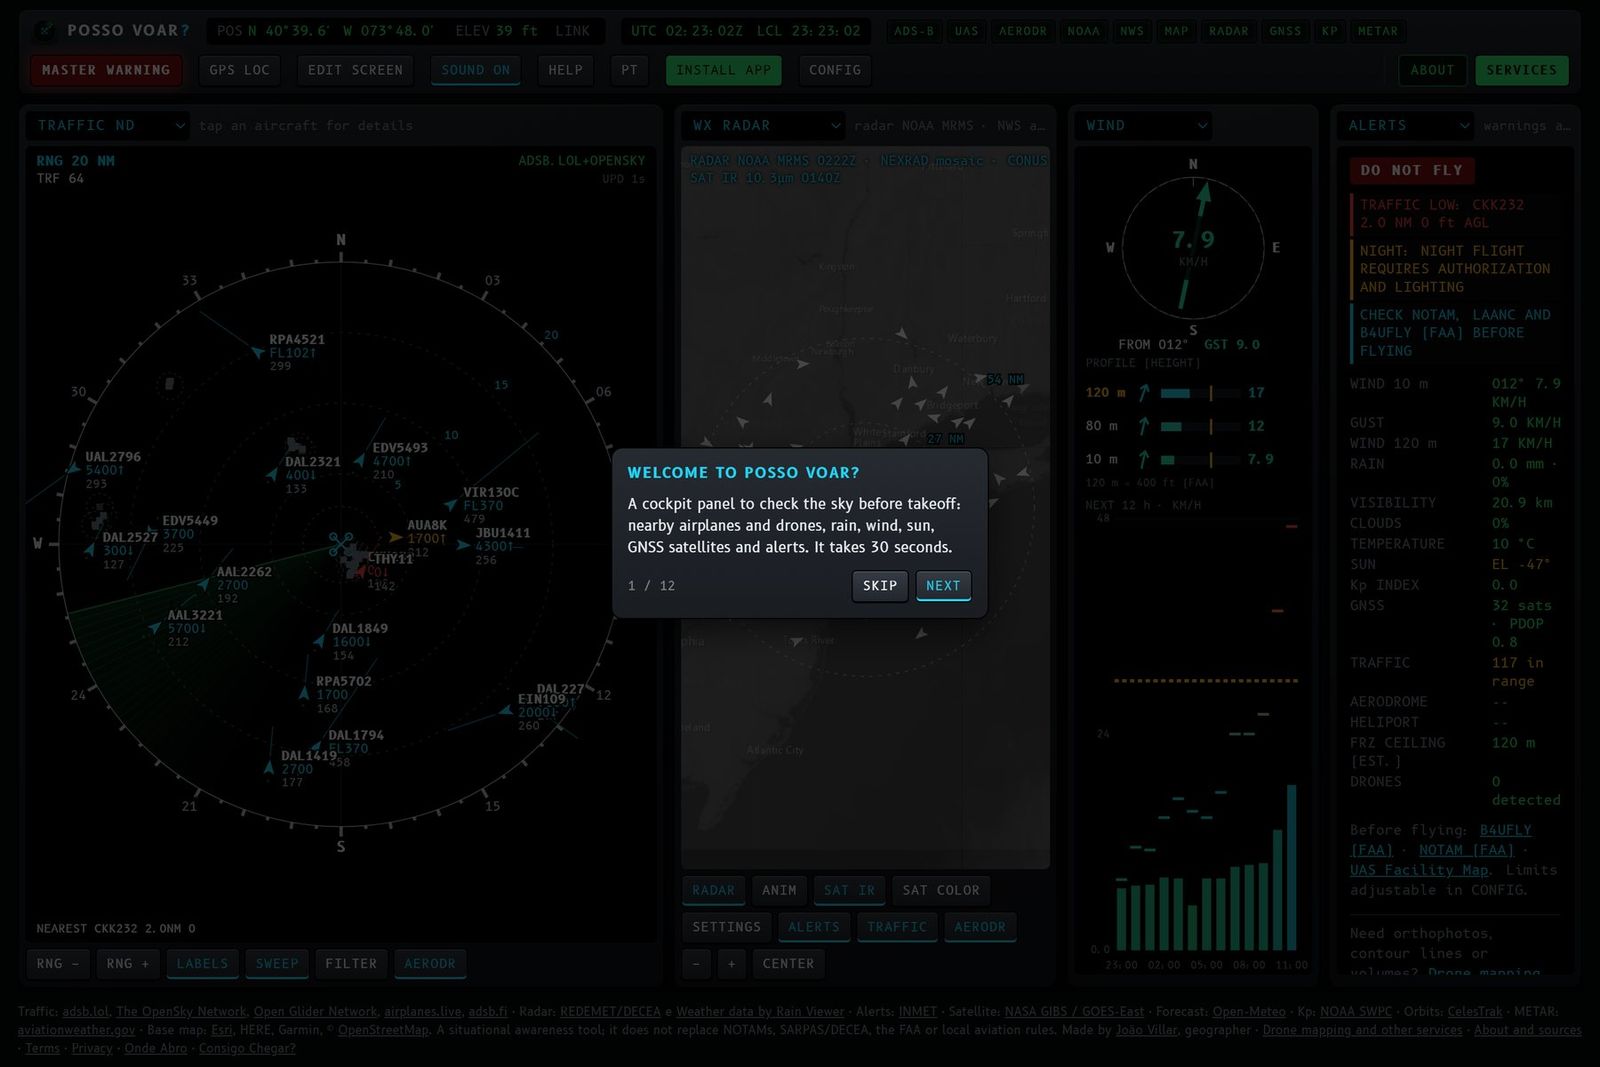Switch language with the PT button
The image size is (1600, 1067).
(x=629, y=70)
